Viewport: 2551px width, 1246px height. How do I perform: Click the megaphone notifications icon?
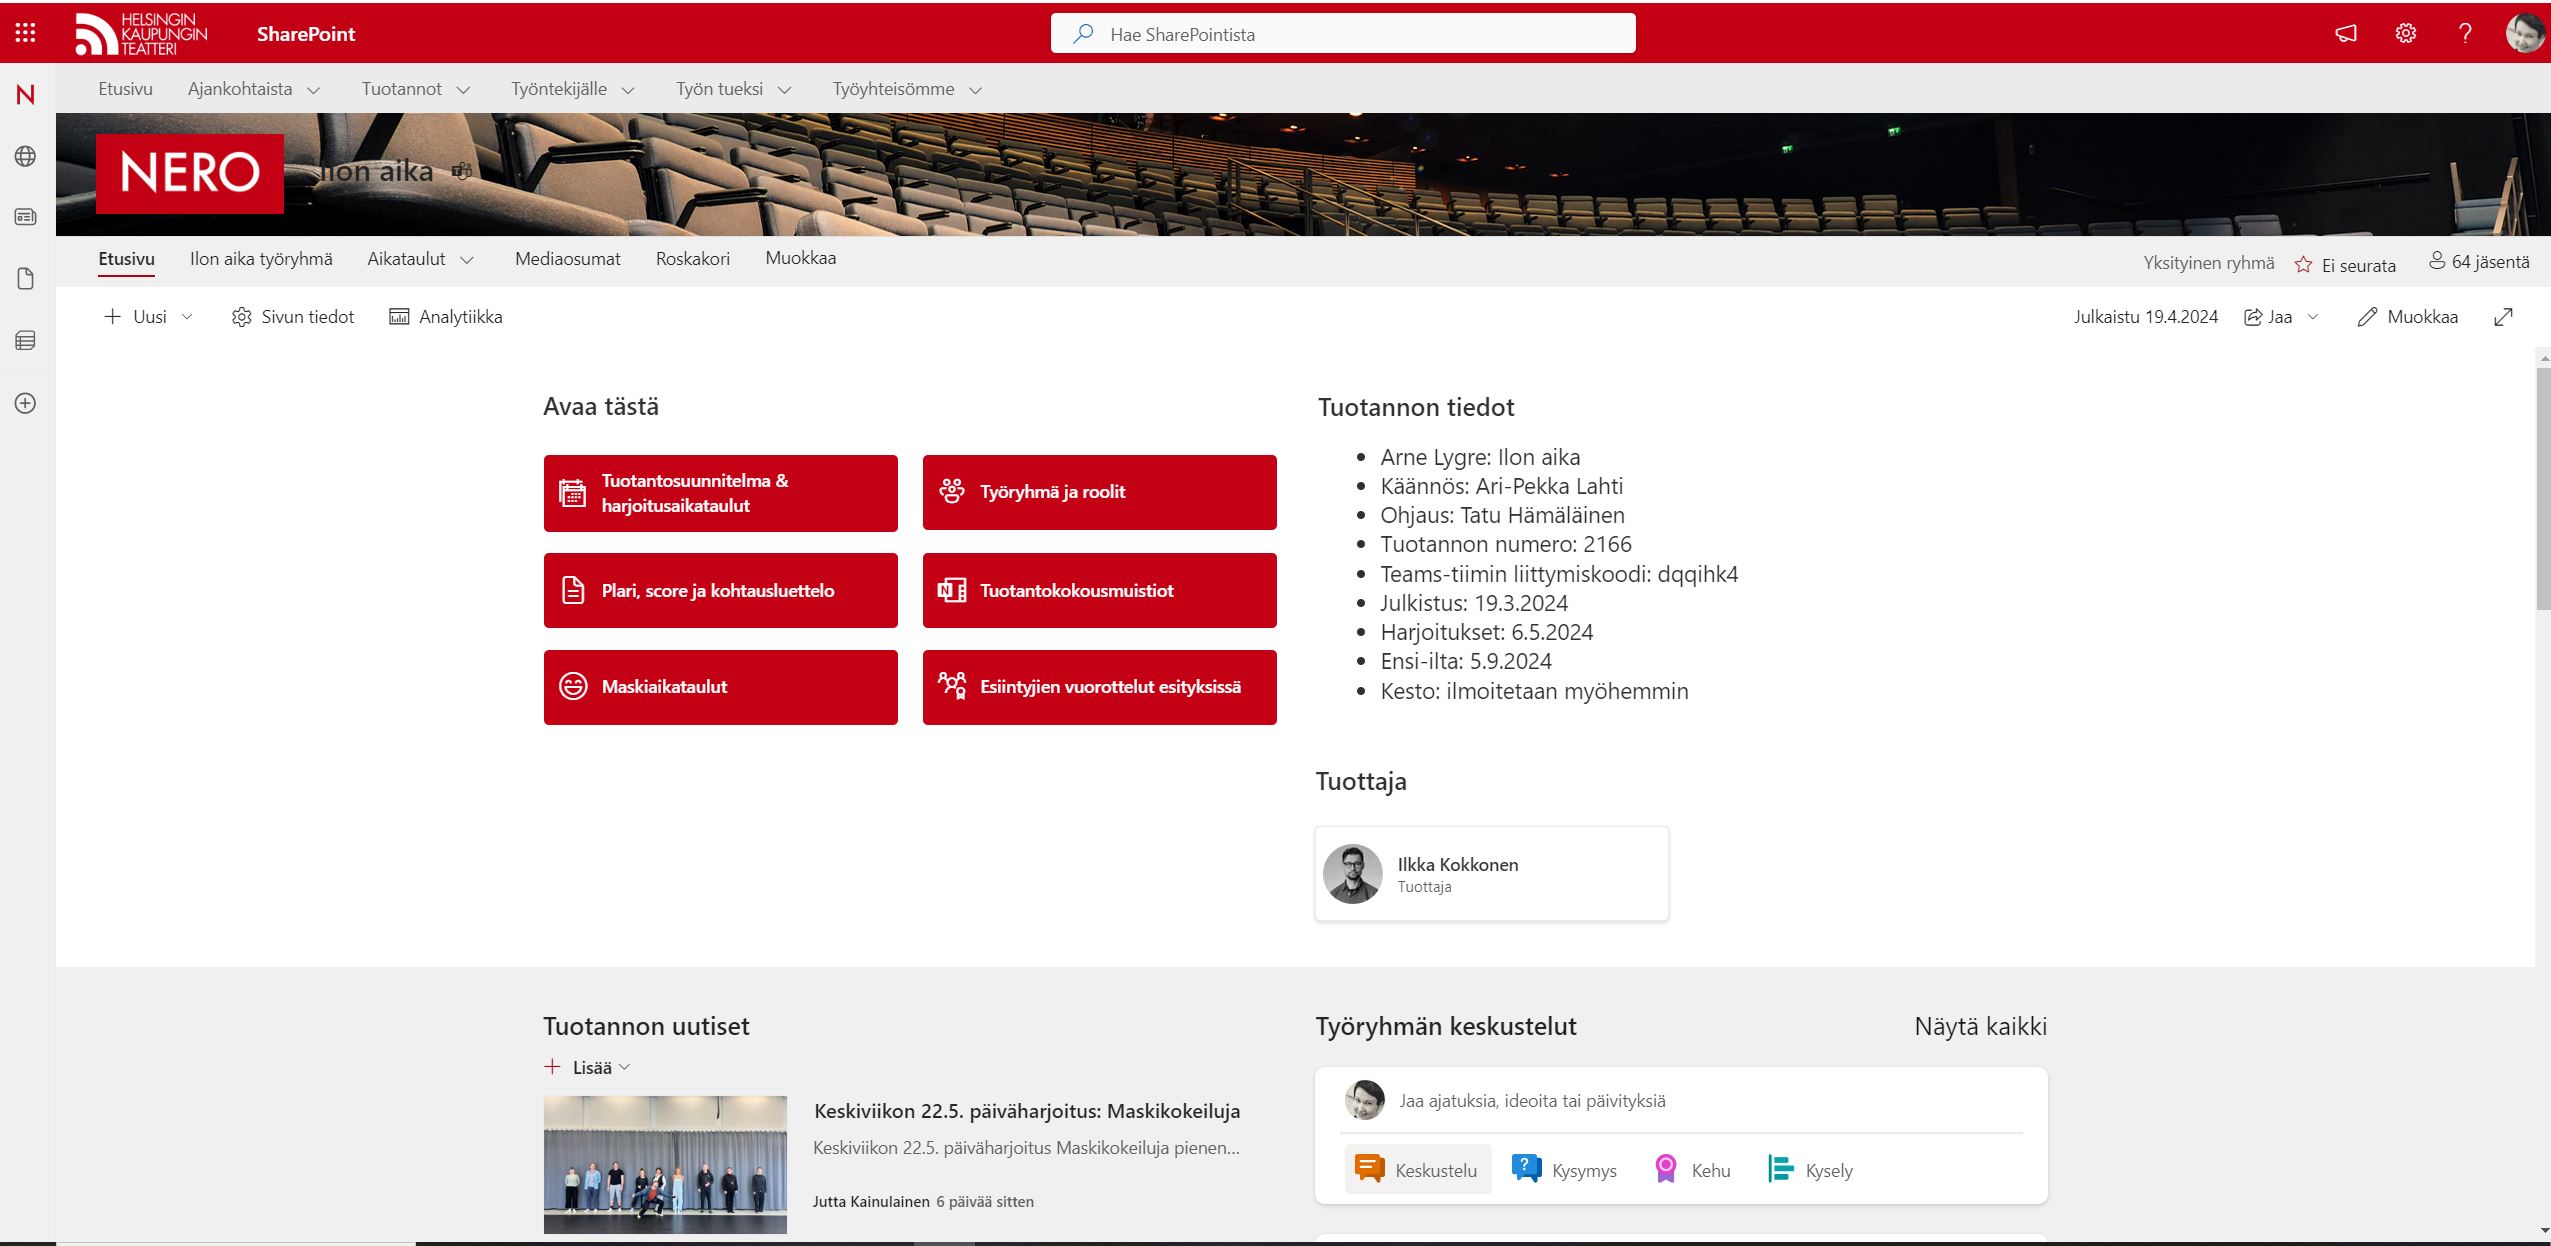(x=2345, y=33)
